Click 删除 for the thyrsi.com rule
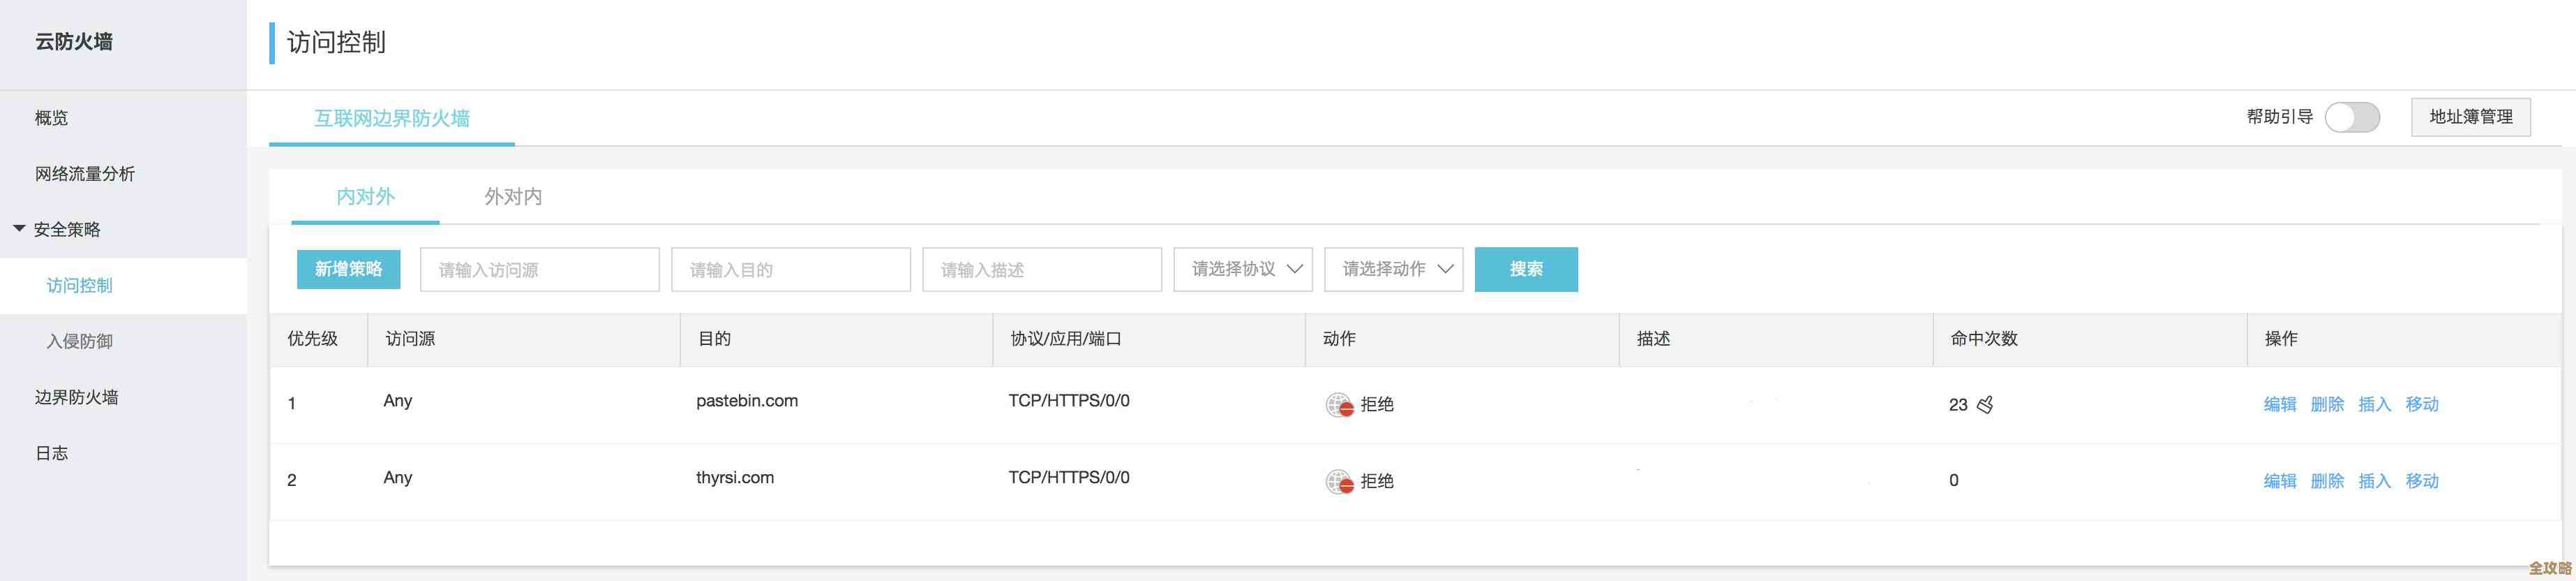 [2327, 481]
